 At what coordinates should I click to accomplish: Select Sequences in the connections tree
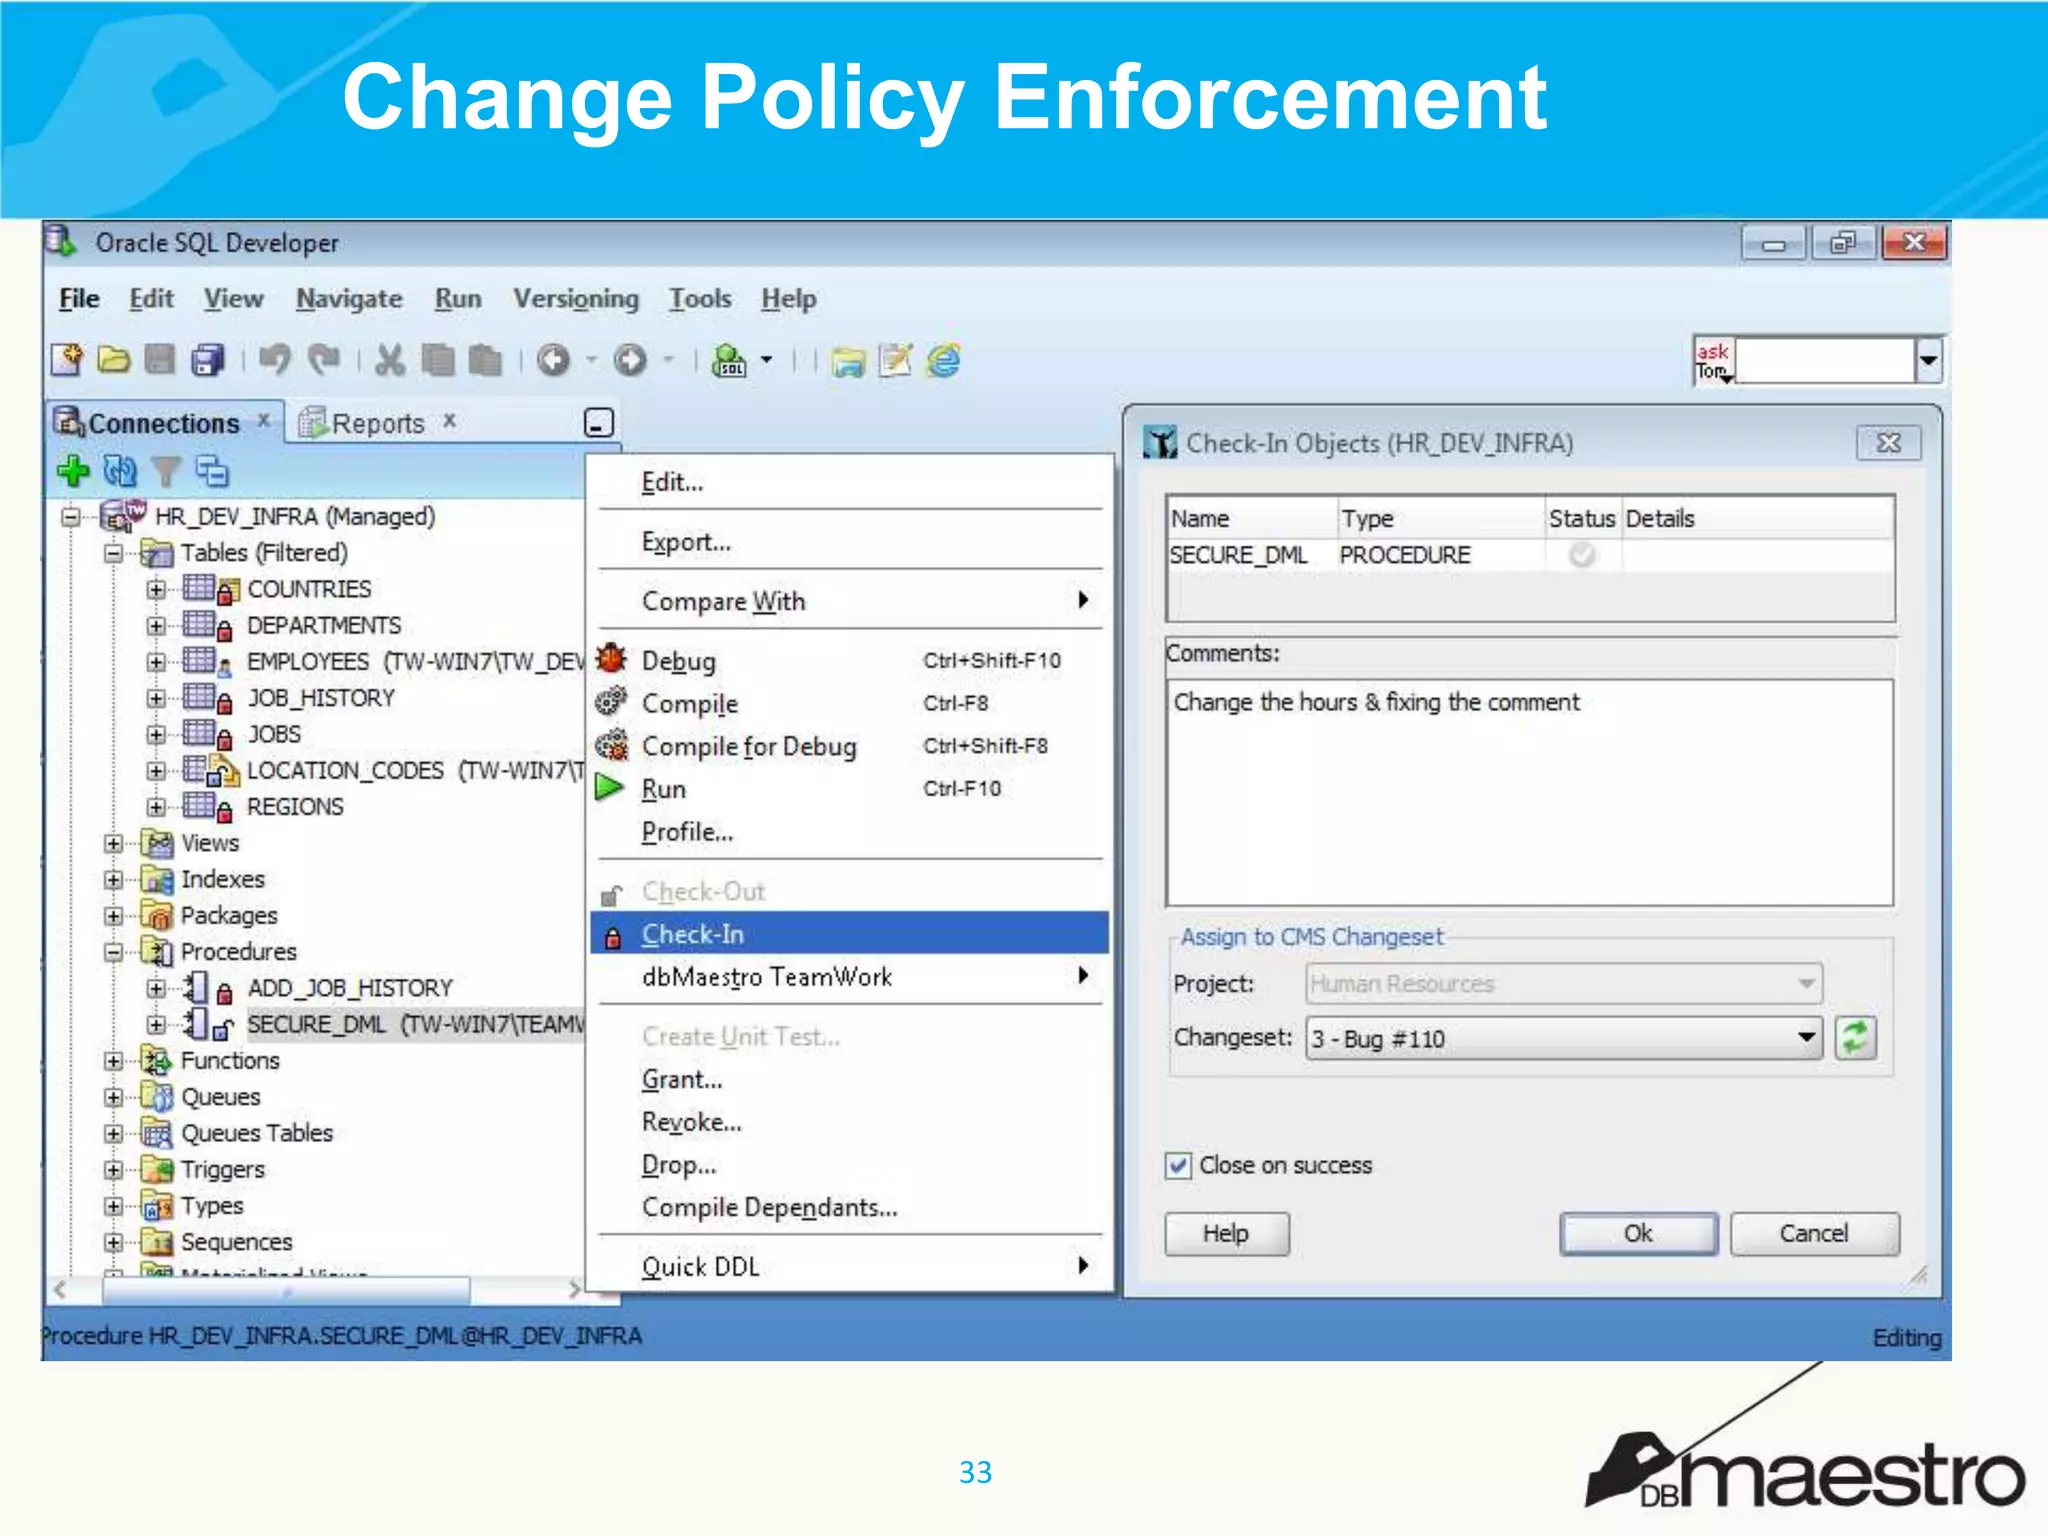coord(236,1242)
